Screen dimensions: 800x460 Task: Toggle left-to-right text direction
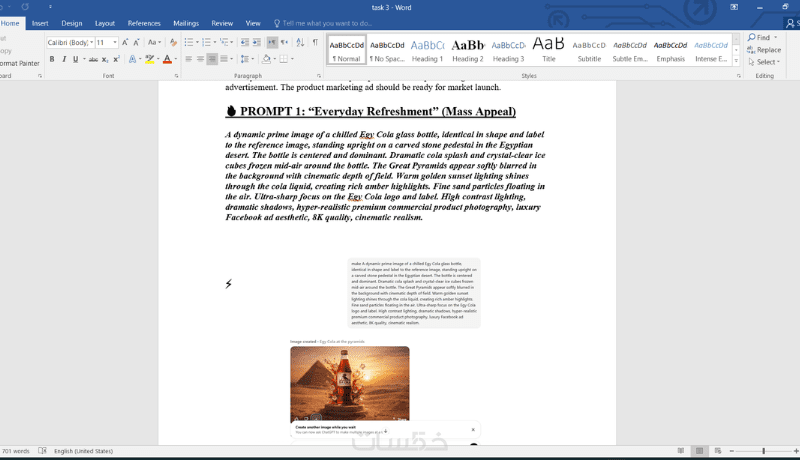(x=272, y=42)
